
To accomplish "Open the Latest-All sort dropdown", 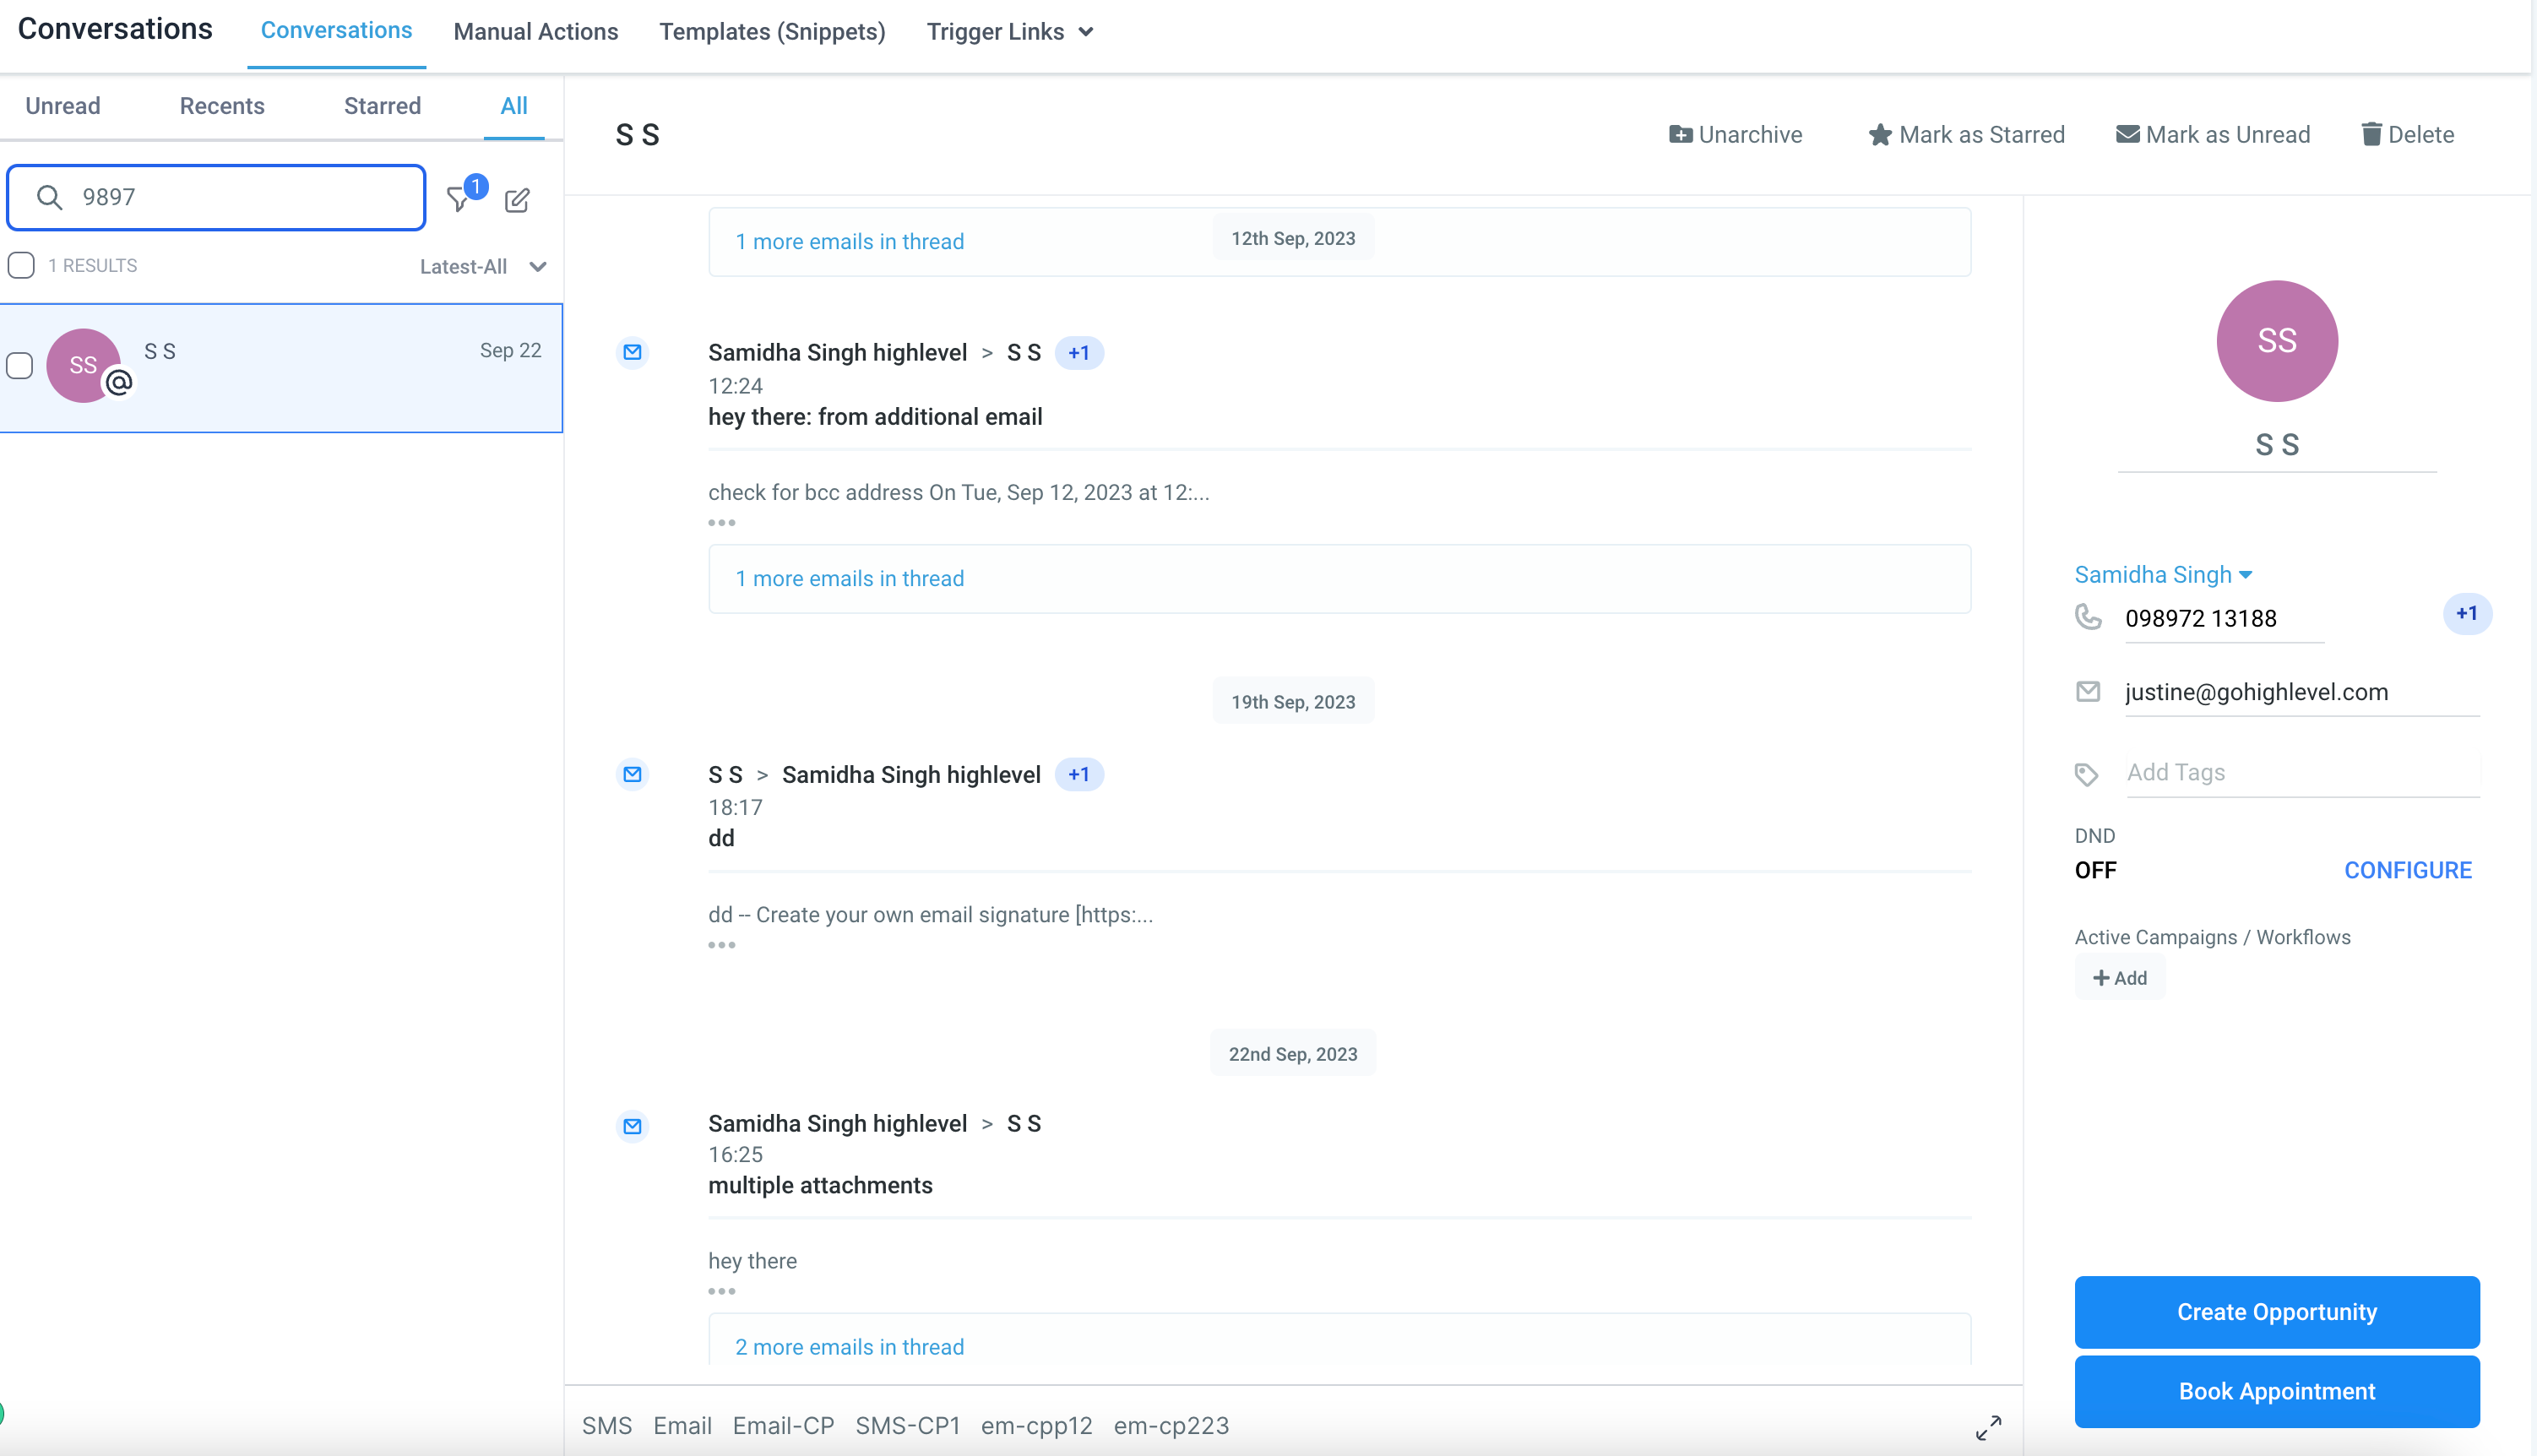I will point(483,267).
